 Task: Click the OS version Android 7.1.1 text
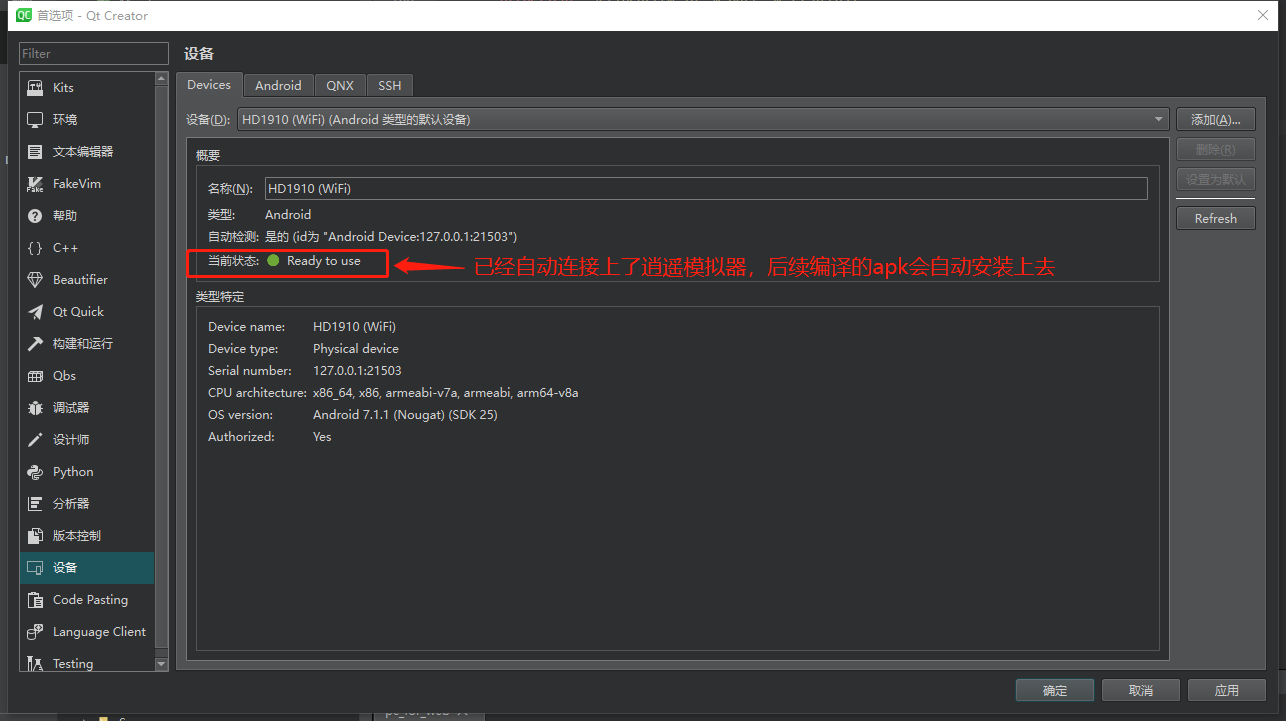tap(405, 415)
